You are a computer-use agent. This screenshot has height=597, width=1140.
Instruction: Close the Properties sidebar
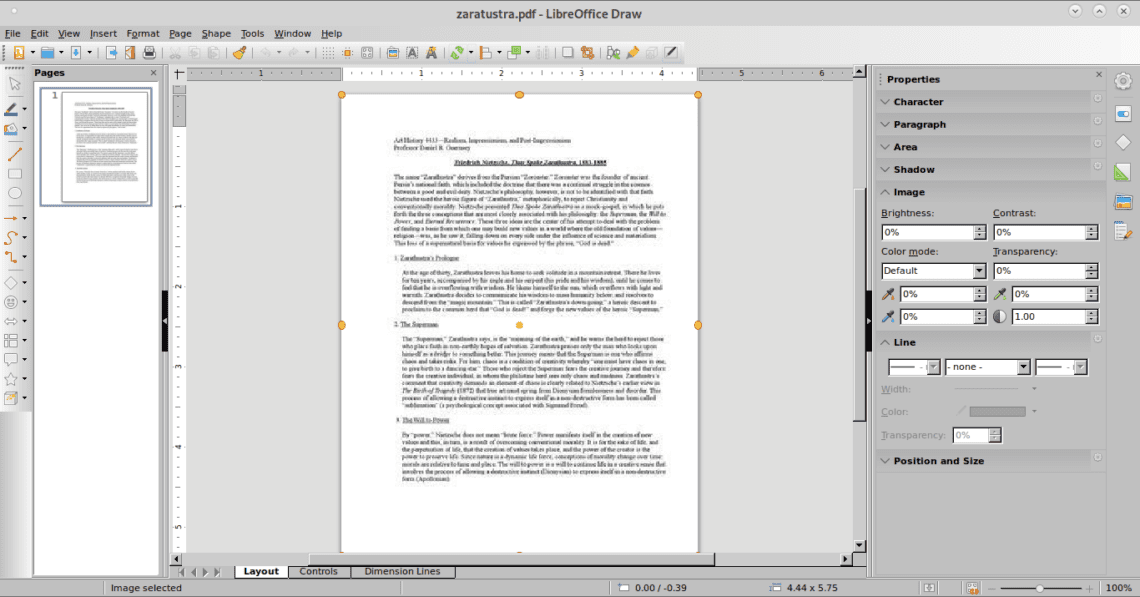click(x=1097, y=79)
